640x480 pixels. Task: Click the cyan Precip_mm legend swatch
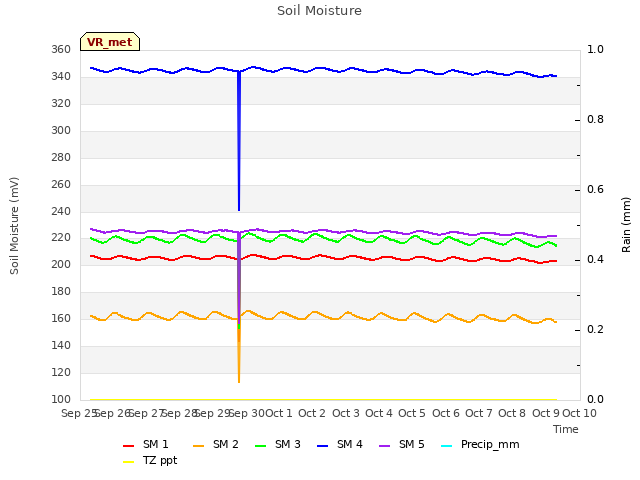tap(447, 446)
